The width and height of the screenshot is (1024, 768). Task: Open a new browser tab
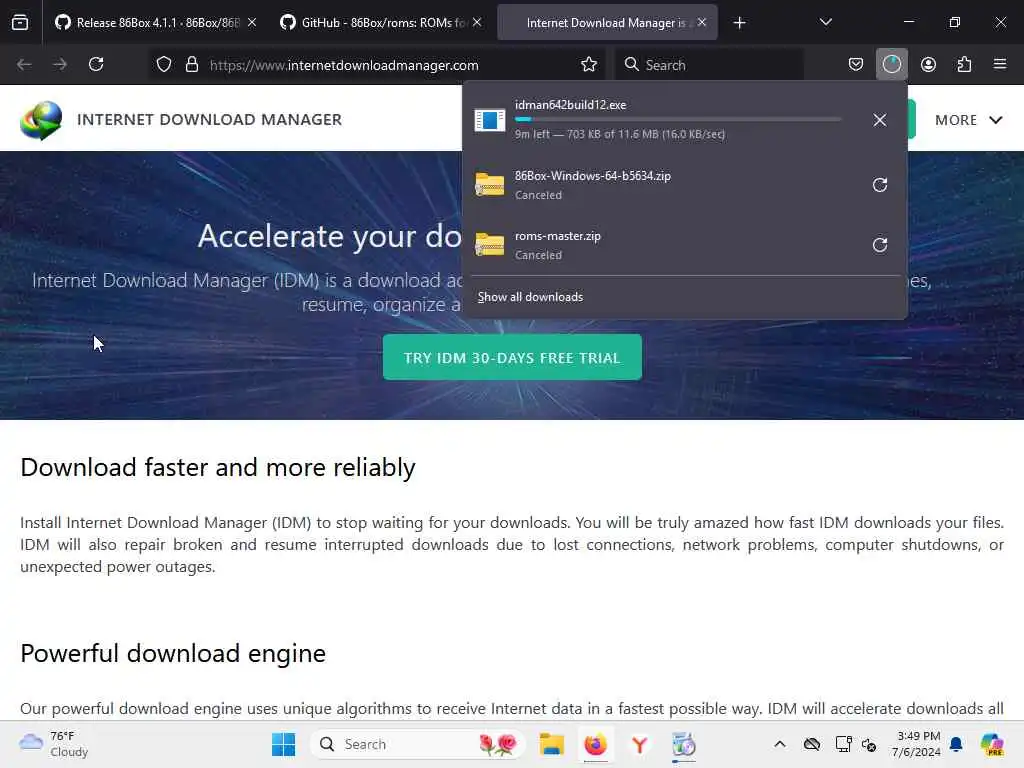739,23
